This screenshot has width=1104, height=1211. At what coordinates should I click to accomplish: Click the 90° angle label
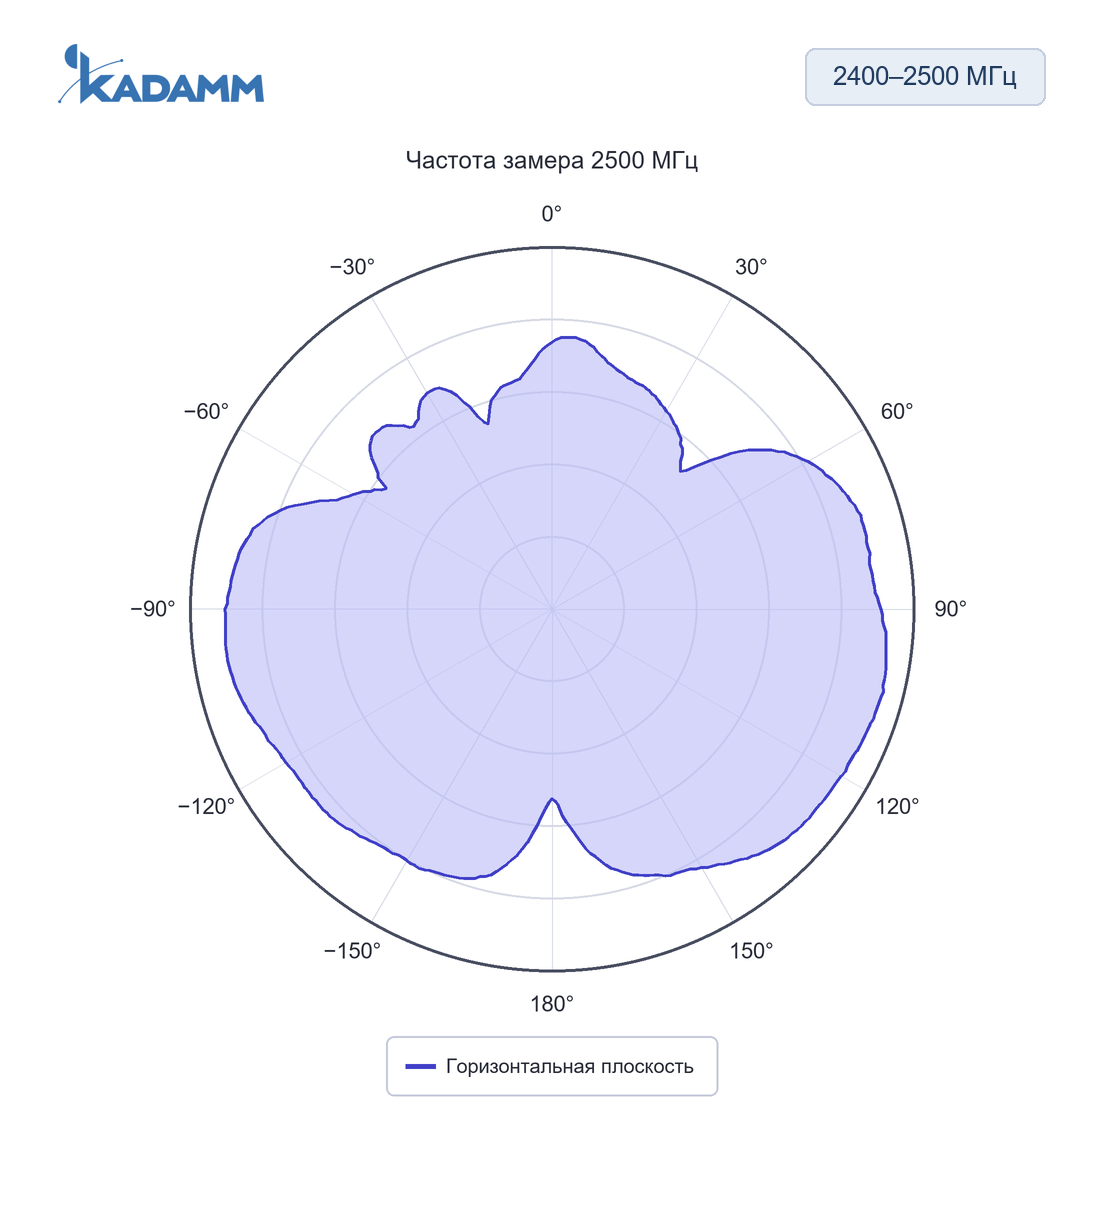pyautogui.click(x=950, y=609)
